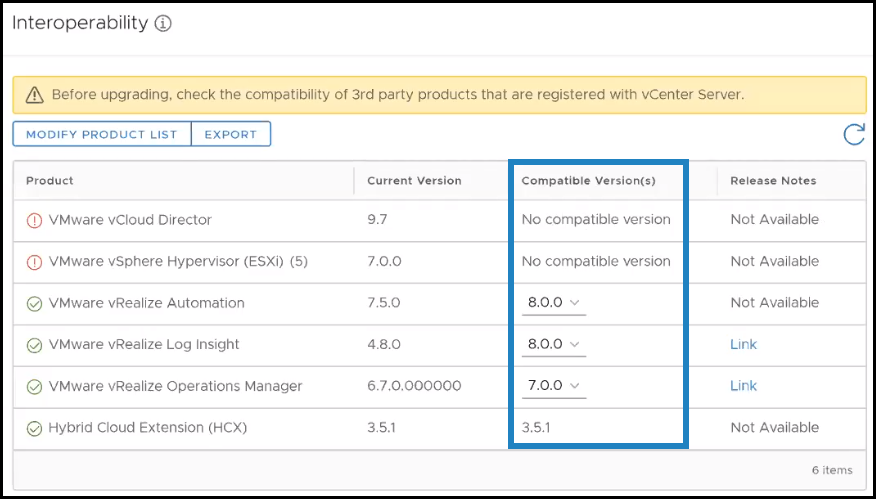Click the Release Notes column header
Image resolution: width=876 pixels, height=499 pixels.
773,180
